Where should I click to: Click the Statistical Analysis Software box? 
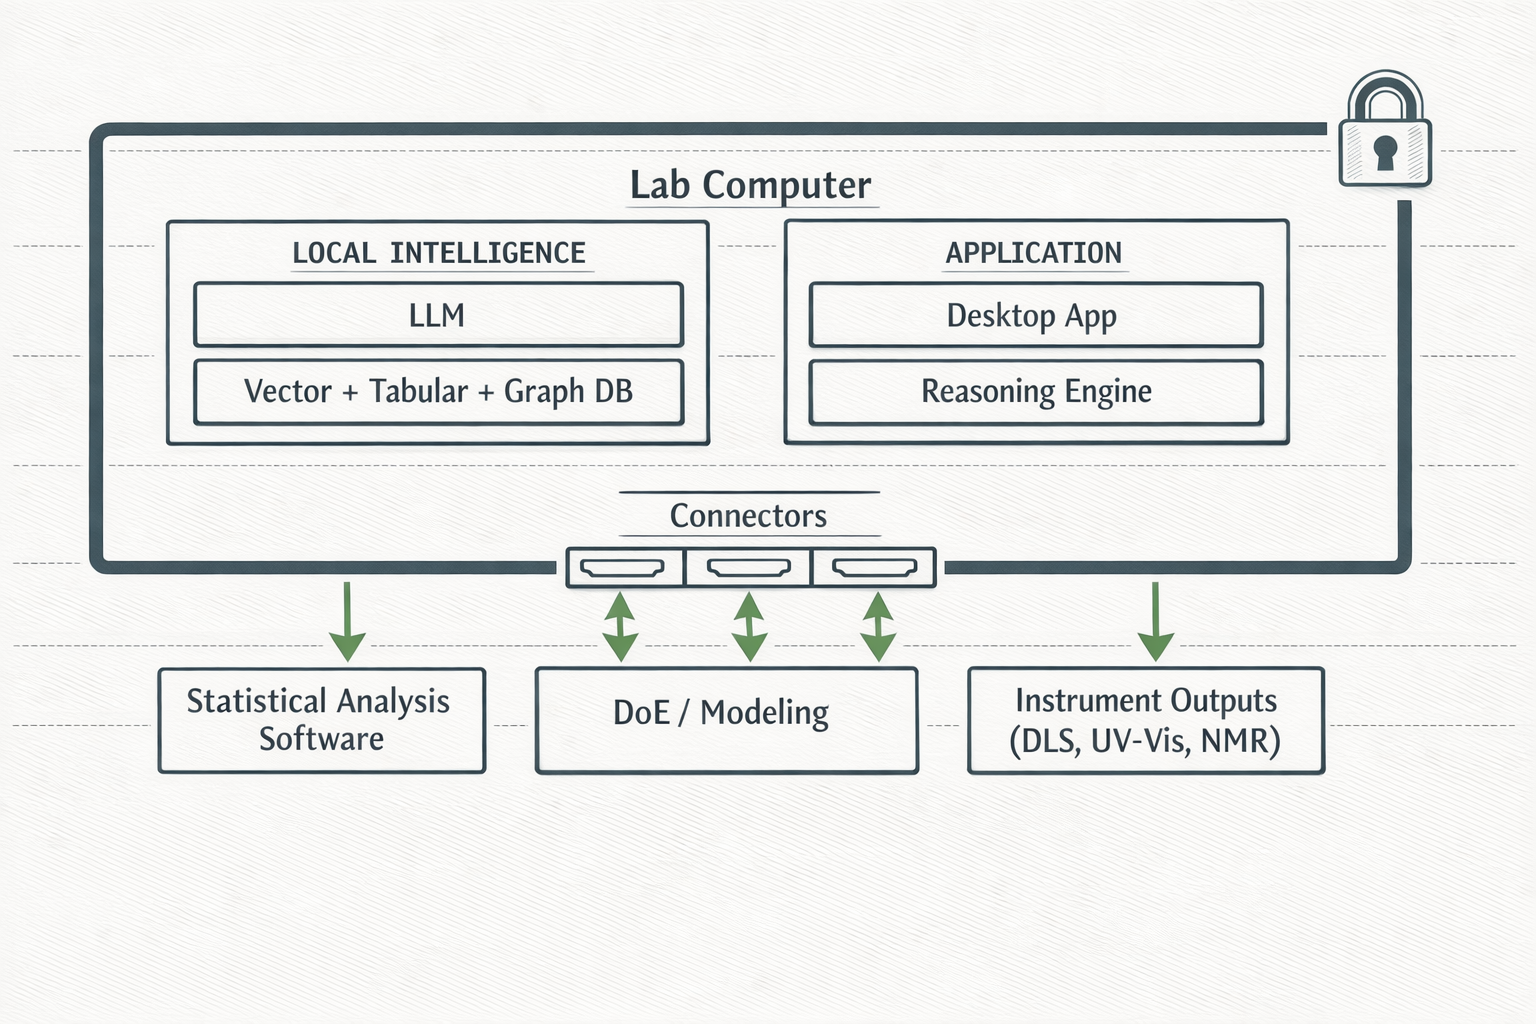[320, 719]
